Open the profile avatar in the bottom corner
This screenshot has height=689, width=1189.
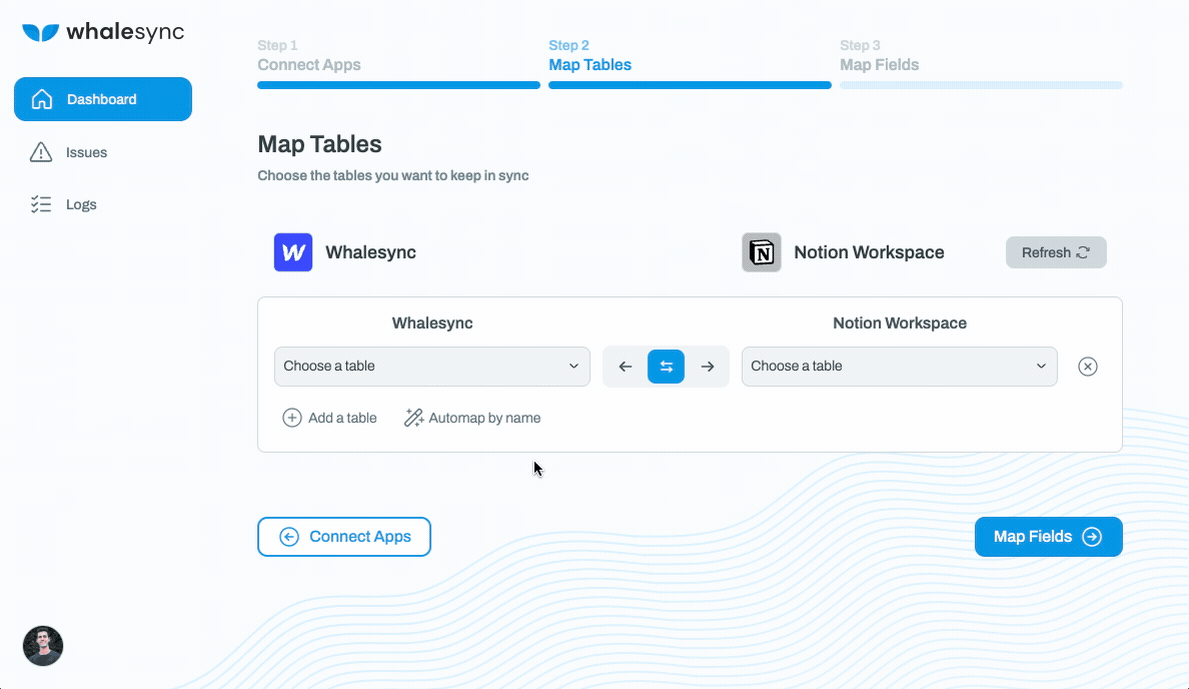click(42, 646)
